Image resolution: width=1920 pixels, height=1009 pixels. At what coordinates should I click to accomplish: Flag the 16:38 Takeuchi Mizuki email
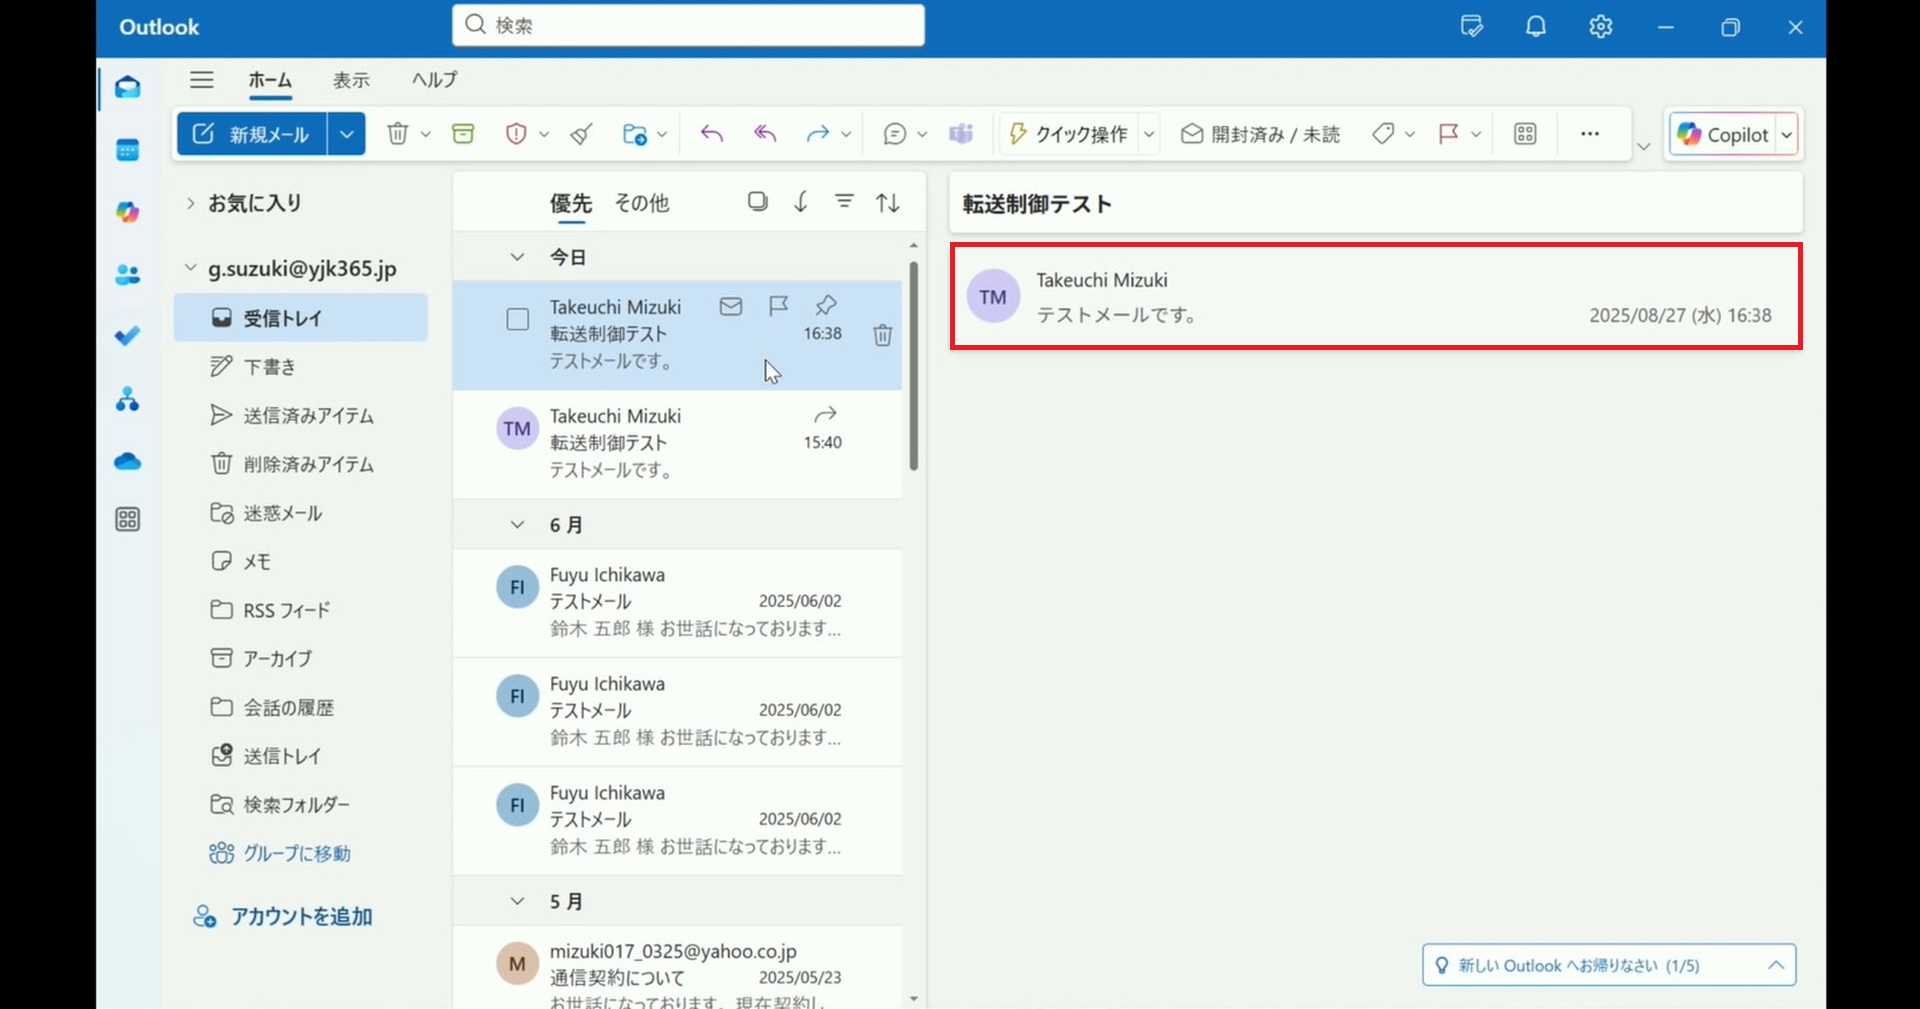click(x=778, y=306)
